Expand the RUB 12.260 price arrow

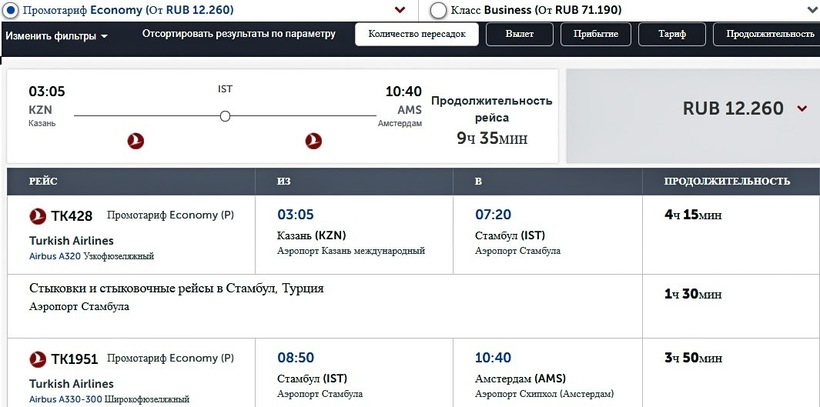click(x=802, y=109)
